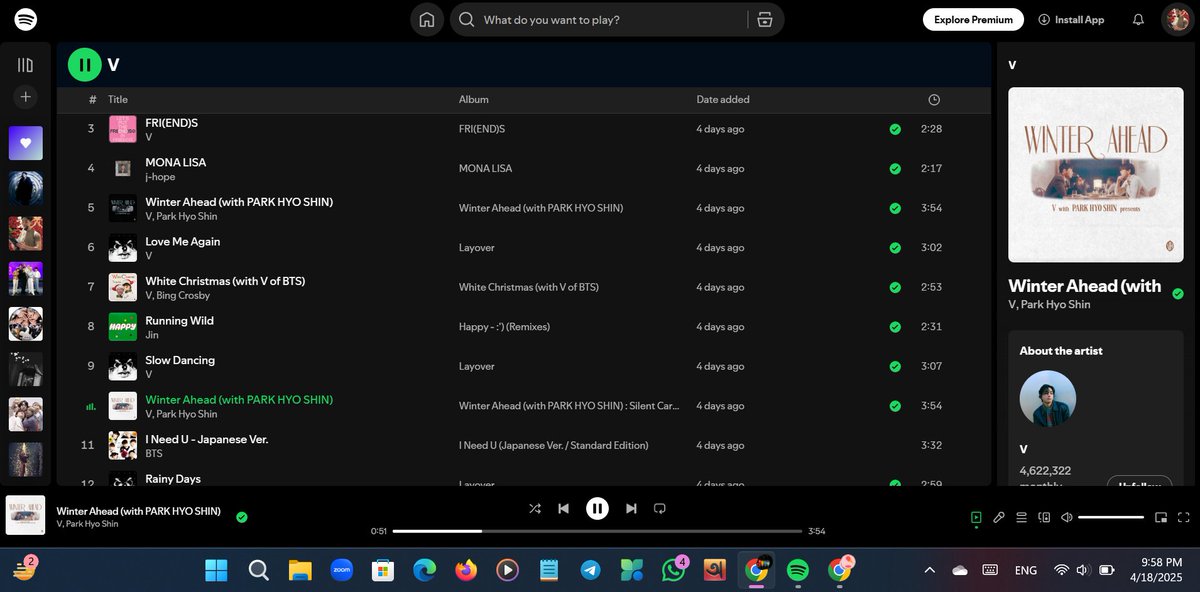Open j-hope artist link
The height and width of the screenshot is (592, 1200).
(160, 177)
